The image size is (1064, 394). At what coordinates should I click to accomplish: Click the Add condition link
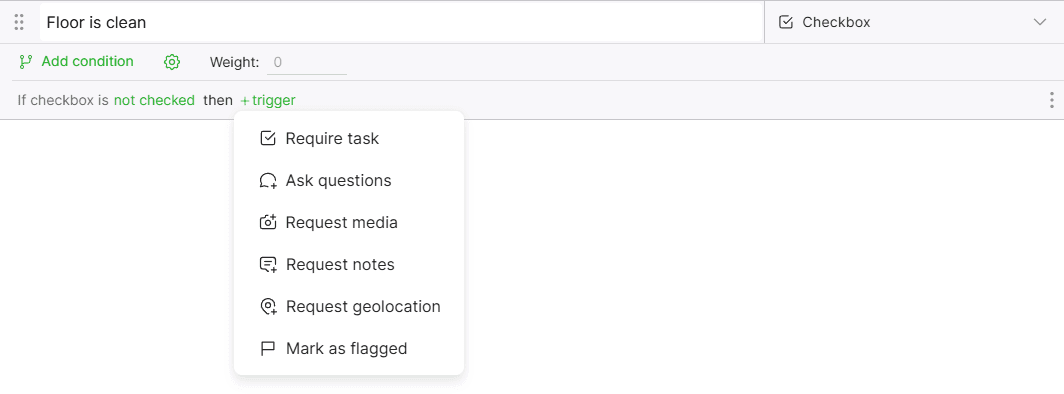(x=88, y=62)
